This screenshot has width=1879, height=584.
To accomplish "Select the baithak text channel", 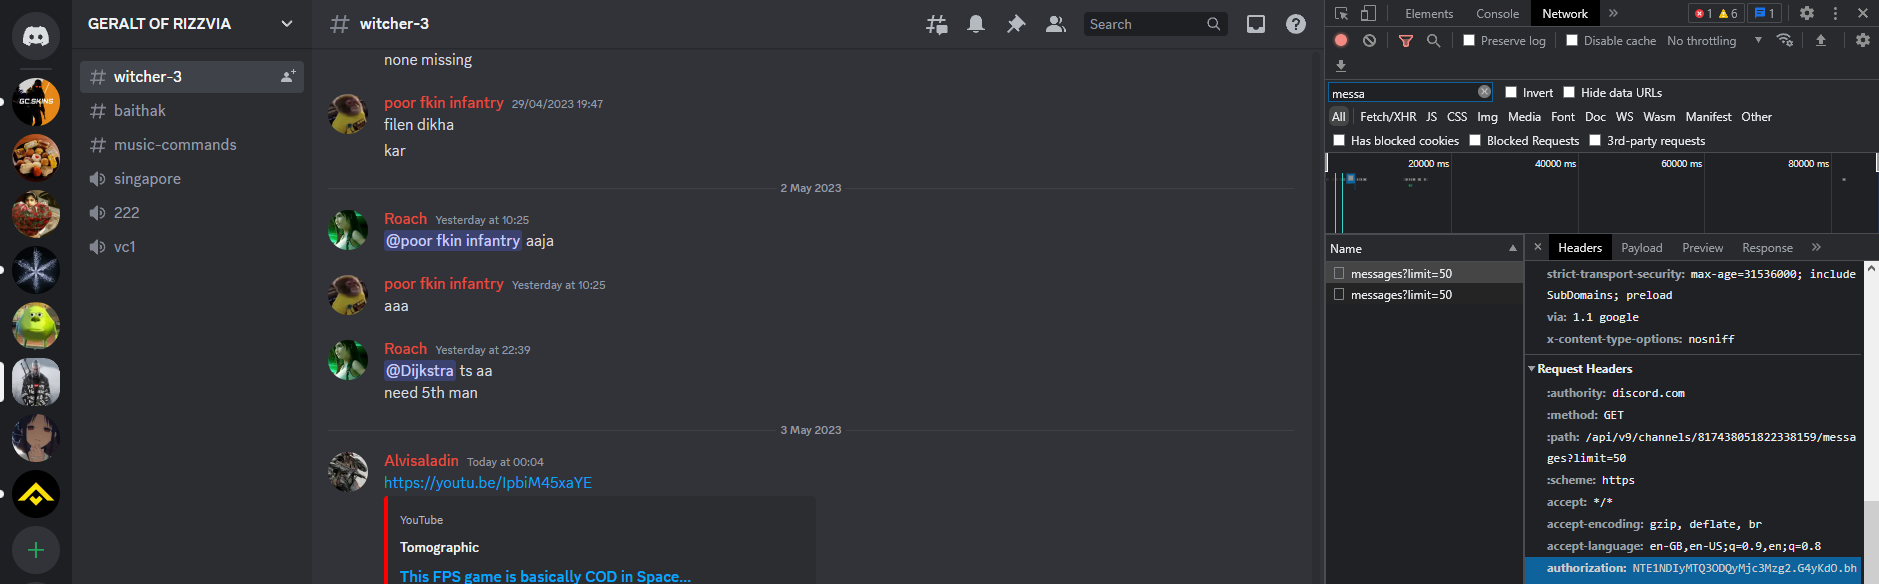I will tap(192, 110).
